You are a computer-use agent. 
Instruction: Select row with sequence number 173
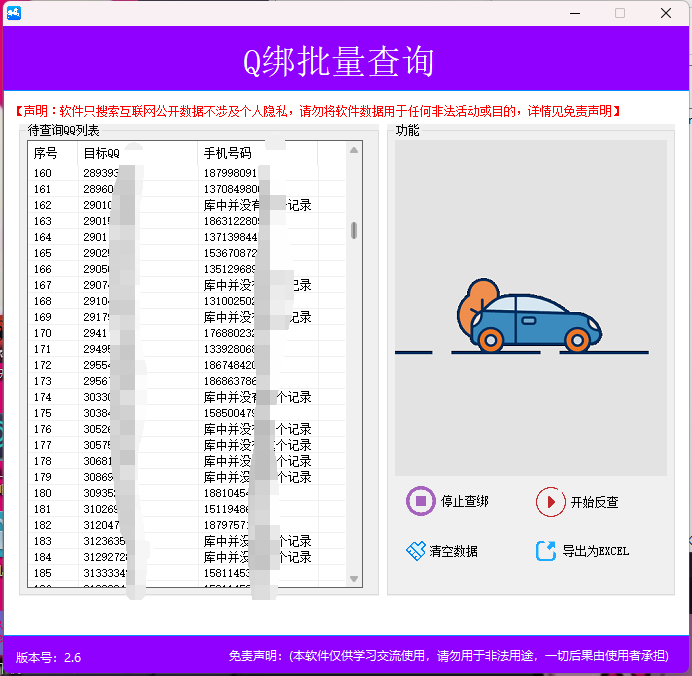[187, 381]
